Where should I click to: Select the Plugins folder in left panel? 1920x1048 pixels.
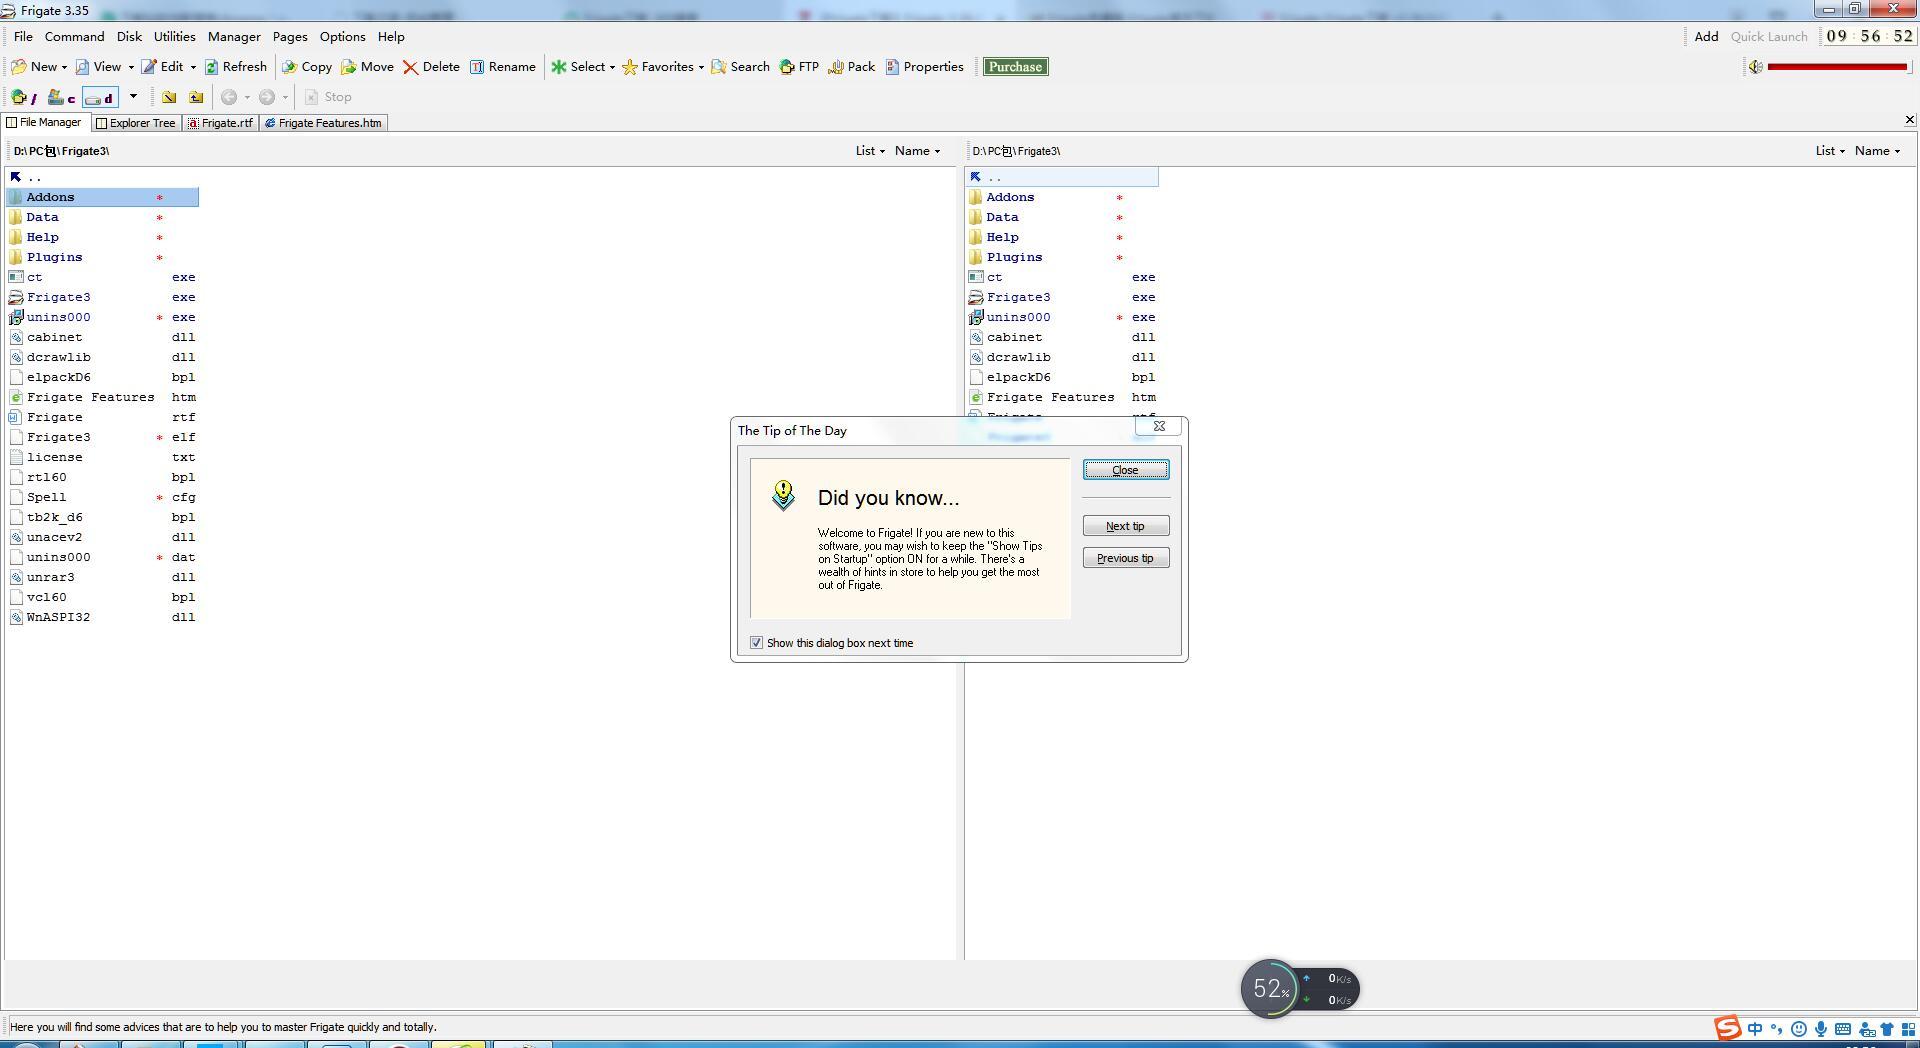click(x=54, y=257)
